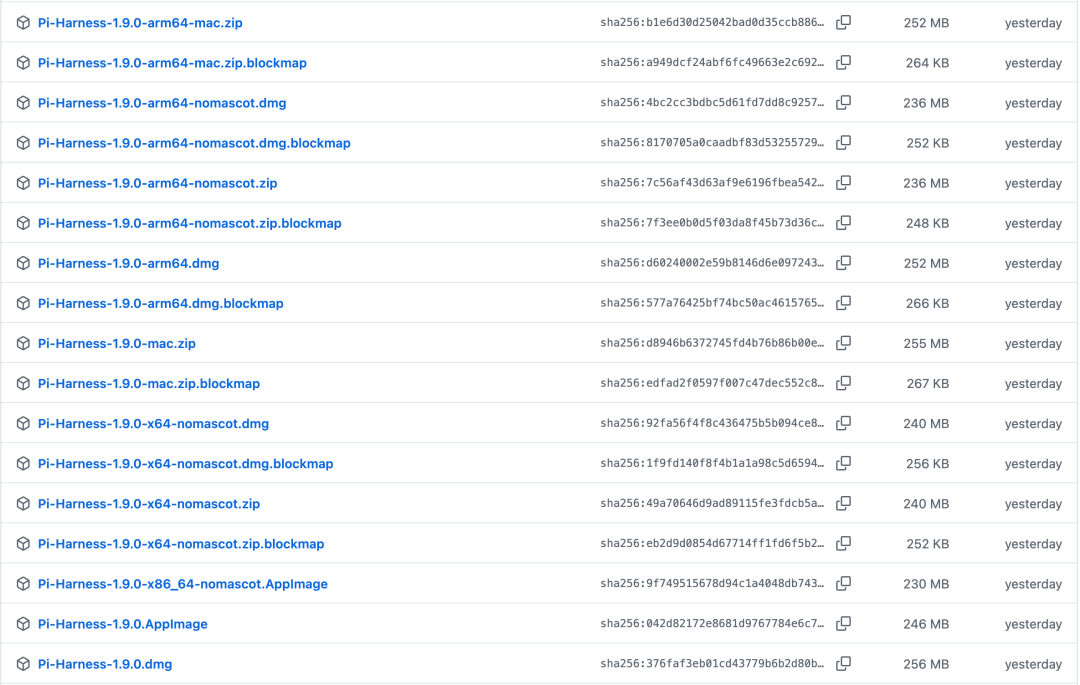Copy hash for Pi-Harness-1.9.0-arm64.dmg.blockmap
The width and height of the screenshot is (1080, 685).
(x=843, y=303)
